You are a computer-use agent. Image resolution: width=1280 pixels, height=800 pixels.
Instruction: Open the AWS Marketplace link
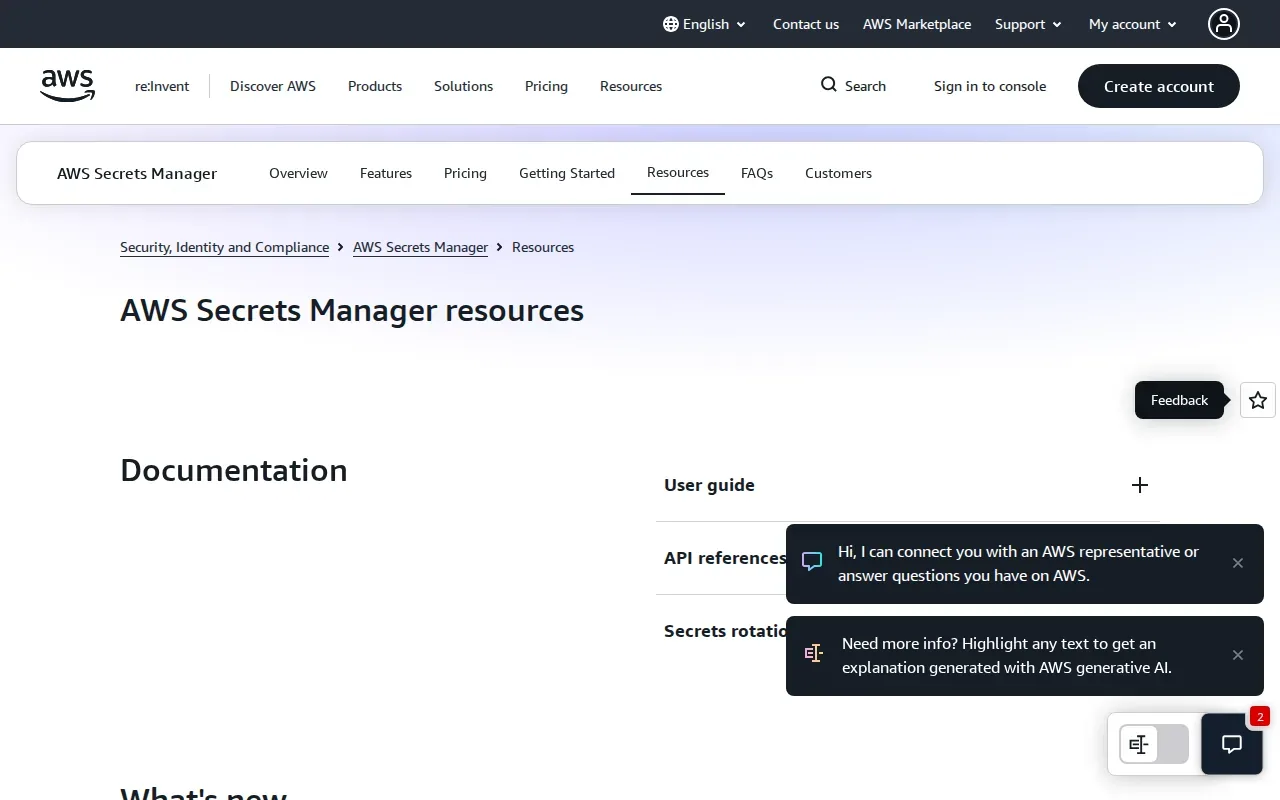[x=917, y=24]
